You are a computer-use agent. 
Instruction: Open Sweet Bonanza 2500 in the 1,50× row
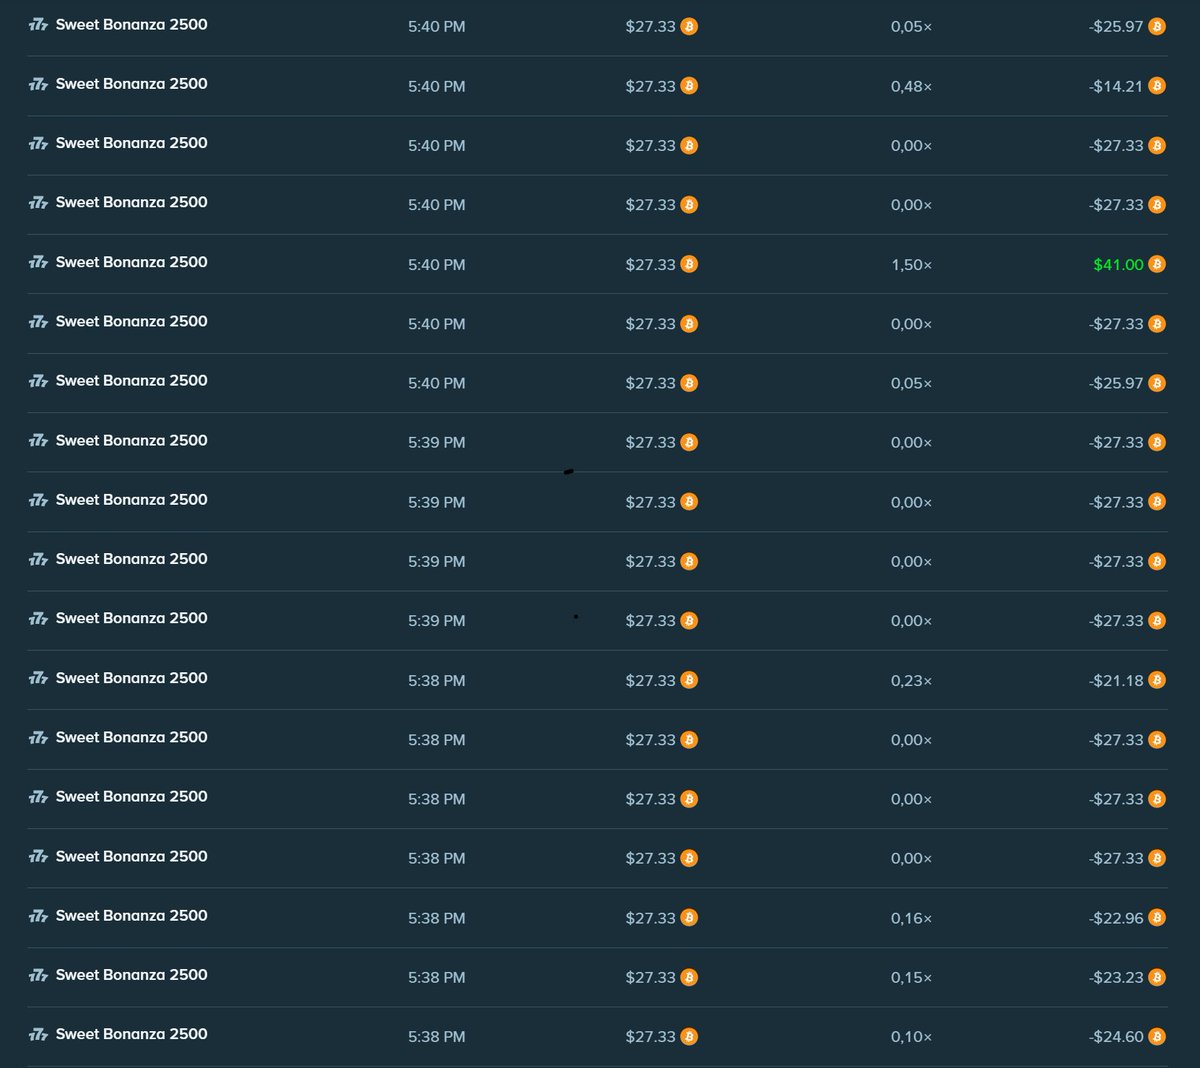[x=132, y=262]
